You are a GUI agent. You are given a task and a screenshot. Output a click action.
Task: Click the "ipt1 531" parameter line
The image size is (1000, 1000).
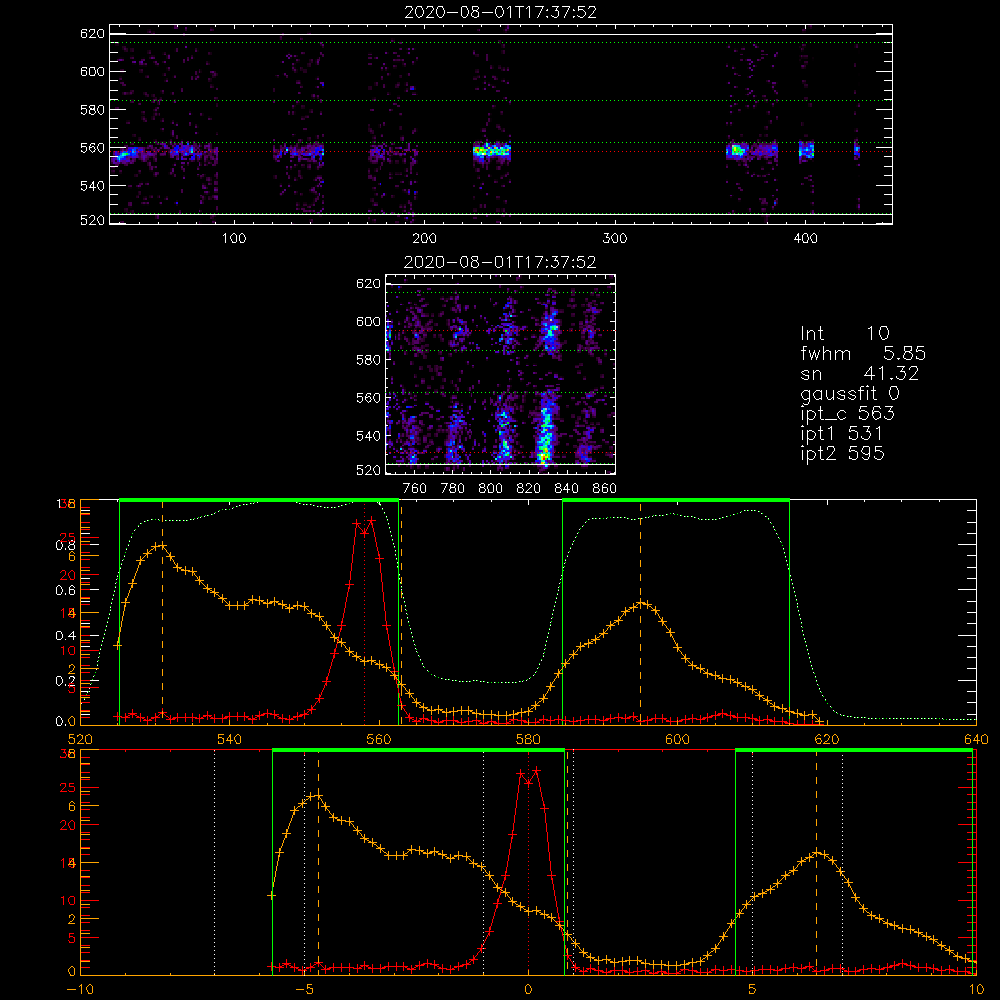tap(842, 434)
